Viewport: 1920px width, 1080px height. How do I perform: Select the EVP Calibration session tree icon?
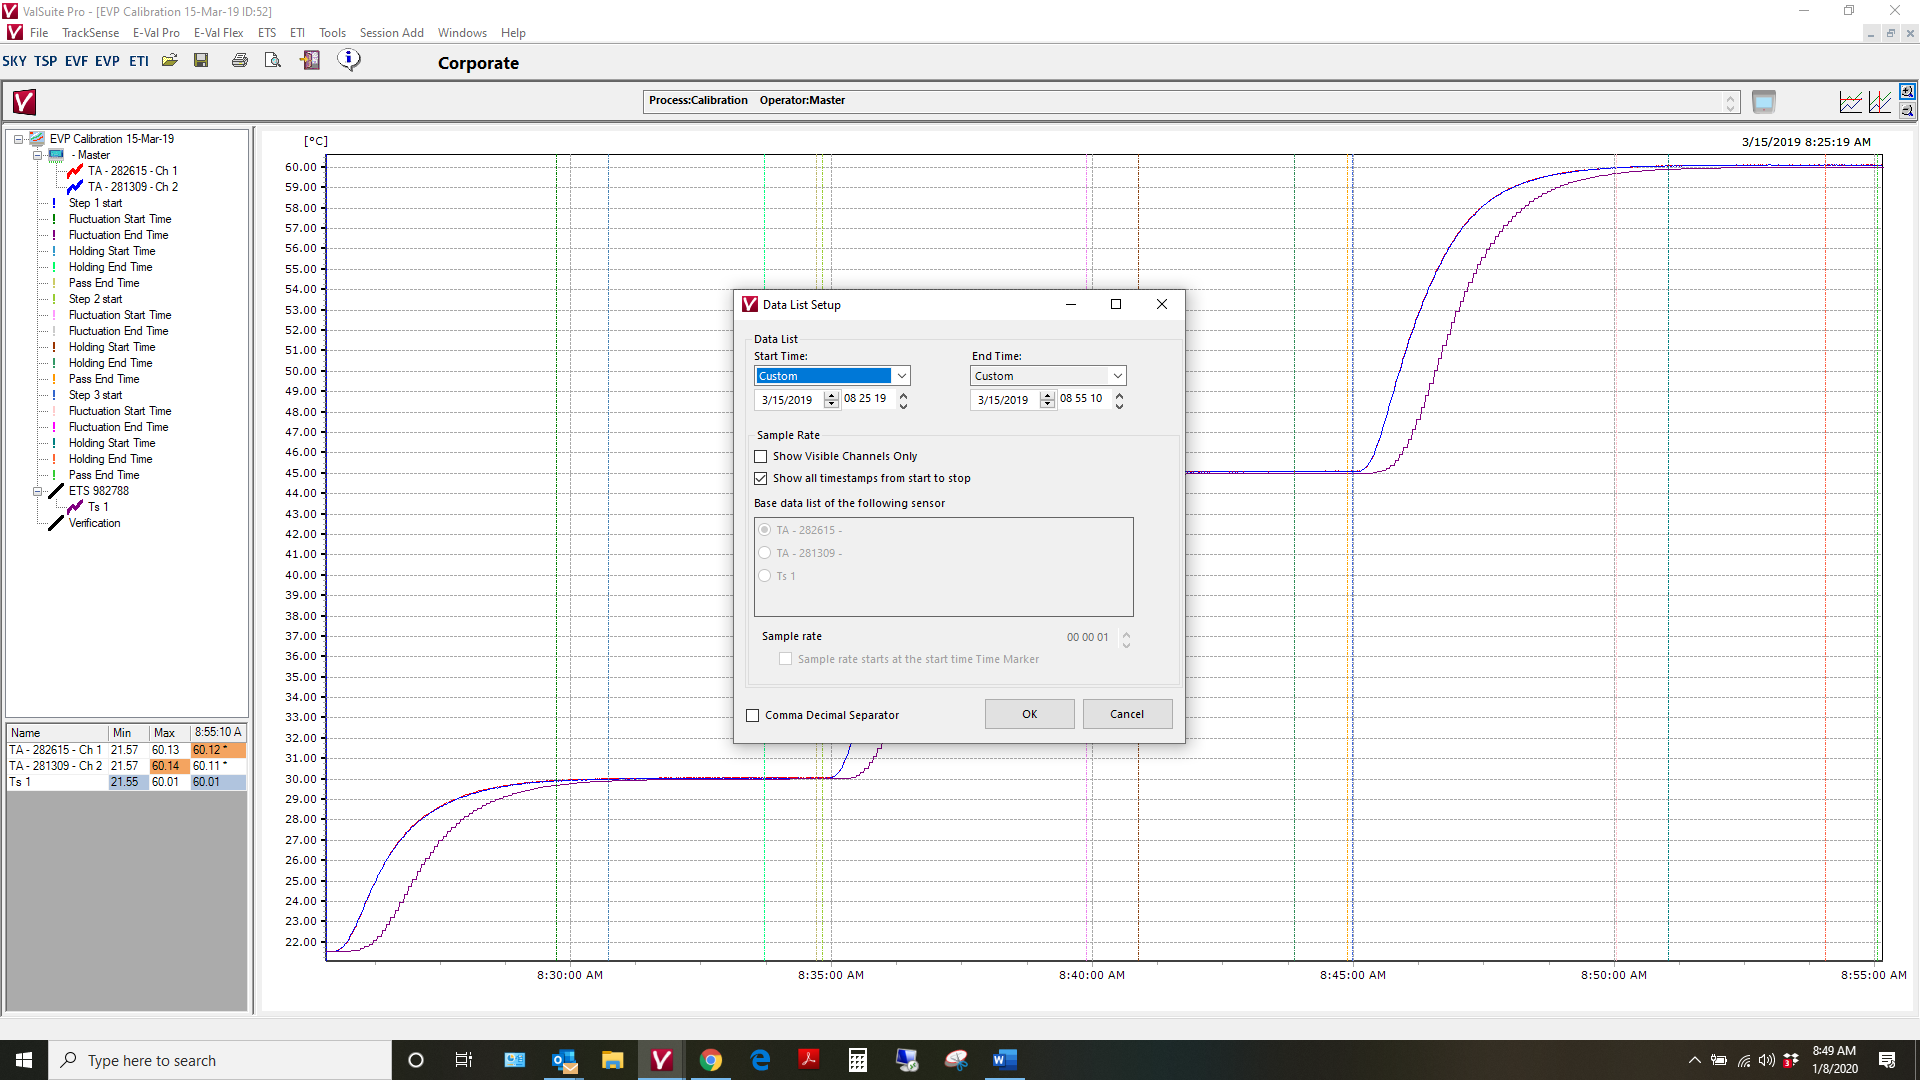37,139
